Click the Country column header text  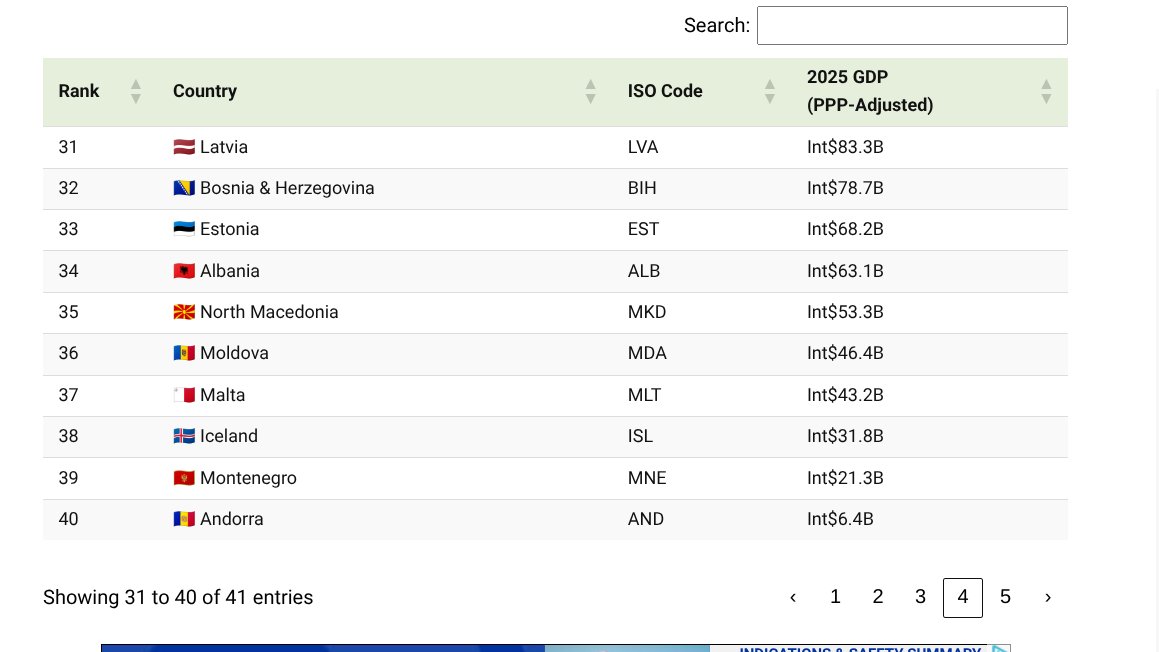[205, 91]
